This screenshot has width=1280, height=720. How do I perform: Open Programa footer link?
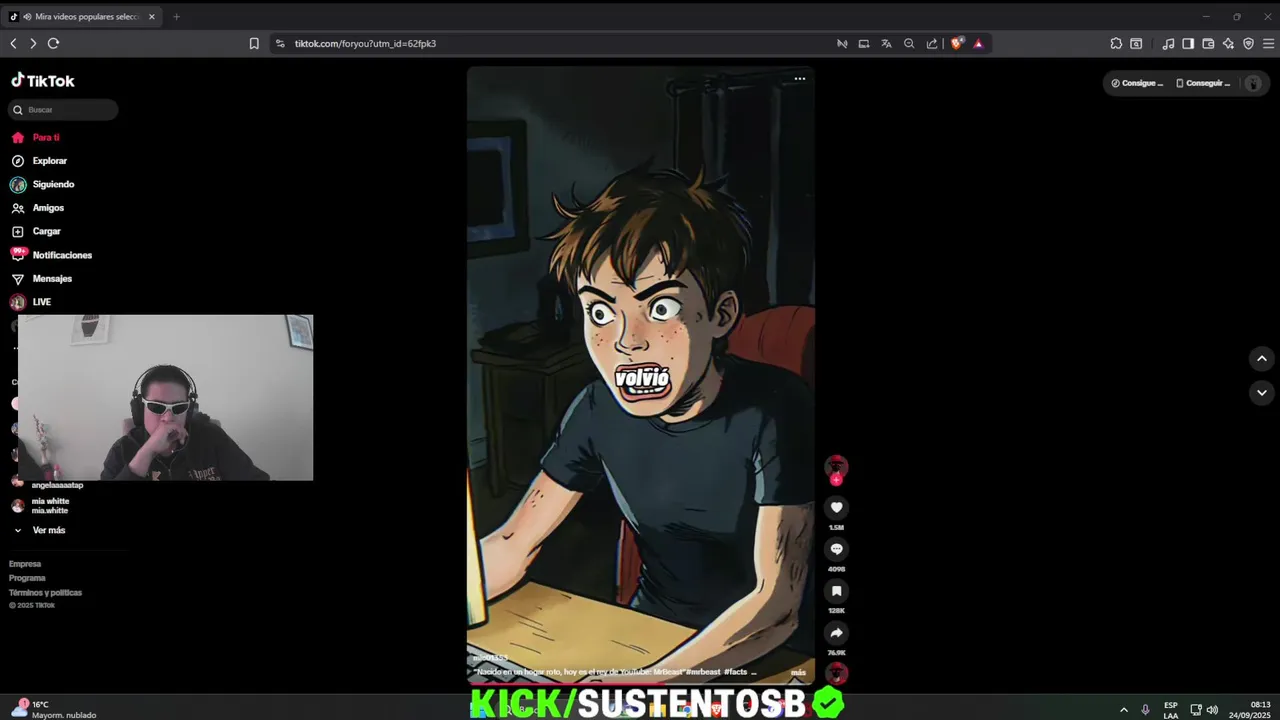coord(27,578)
